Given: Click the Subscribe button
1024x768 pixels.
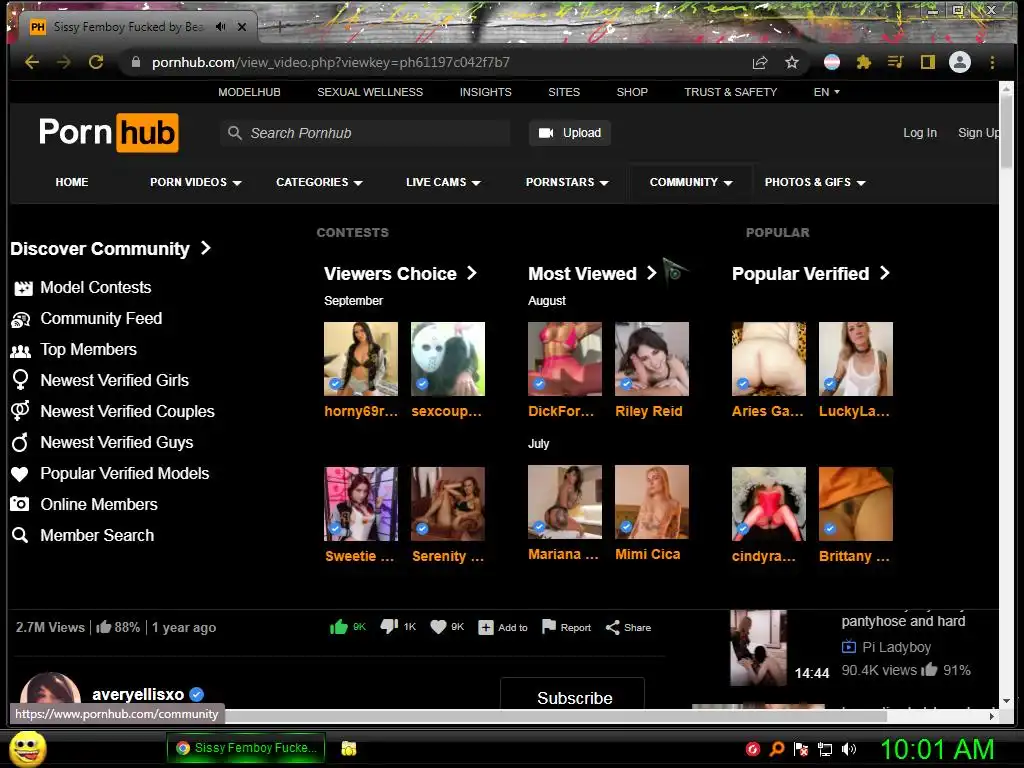Looking at the screenshot, I should [x=573, y=695].
